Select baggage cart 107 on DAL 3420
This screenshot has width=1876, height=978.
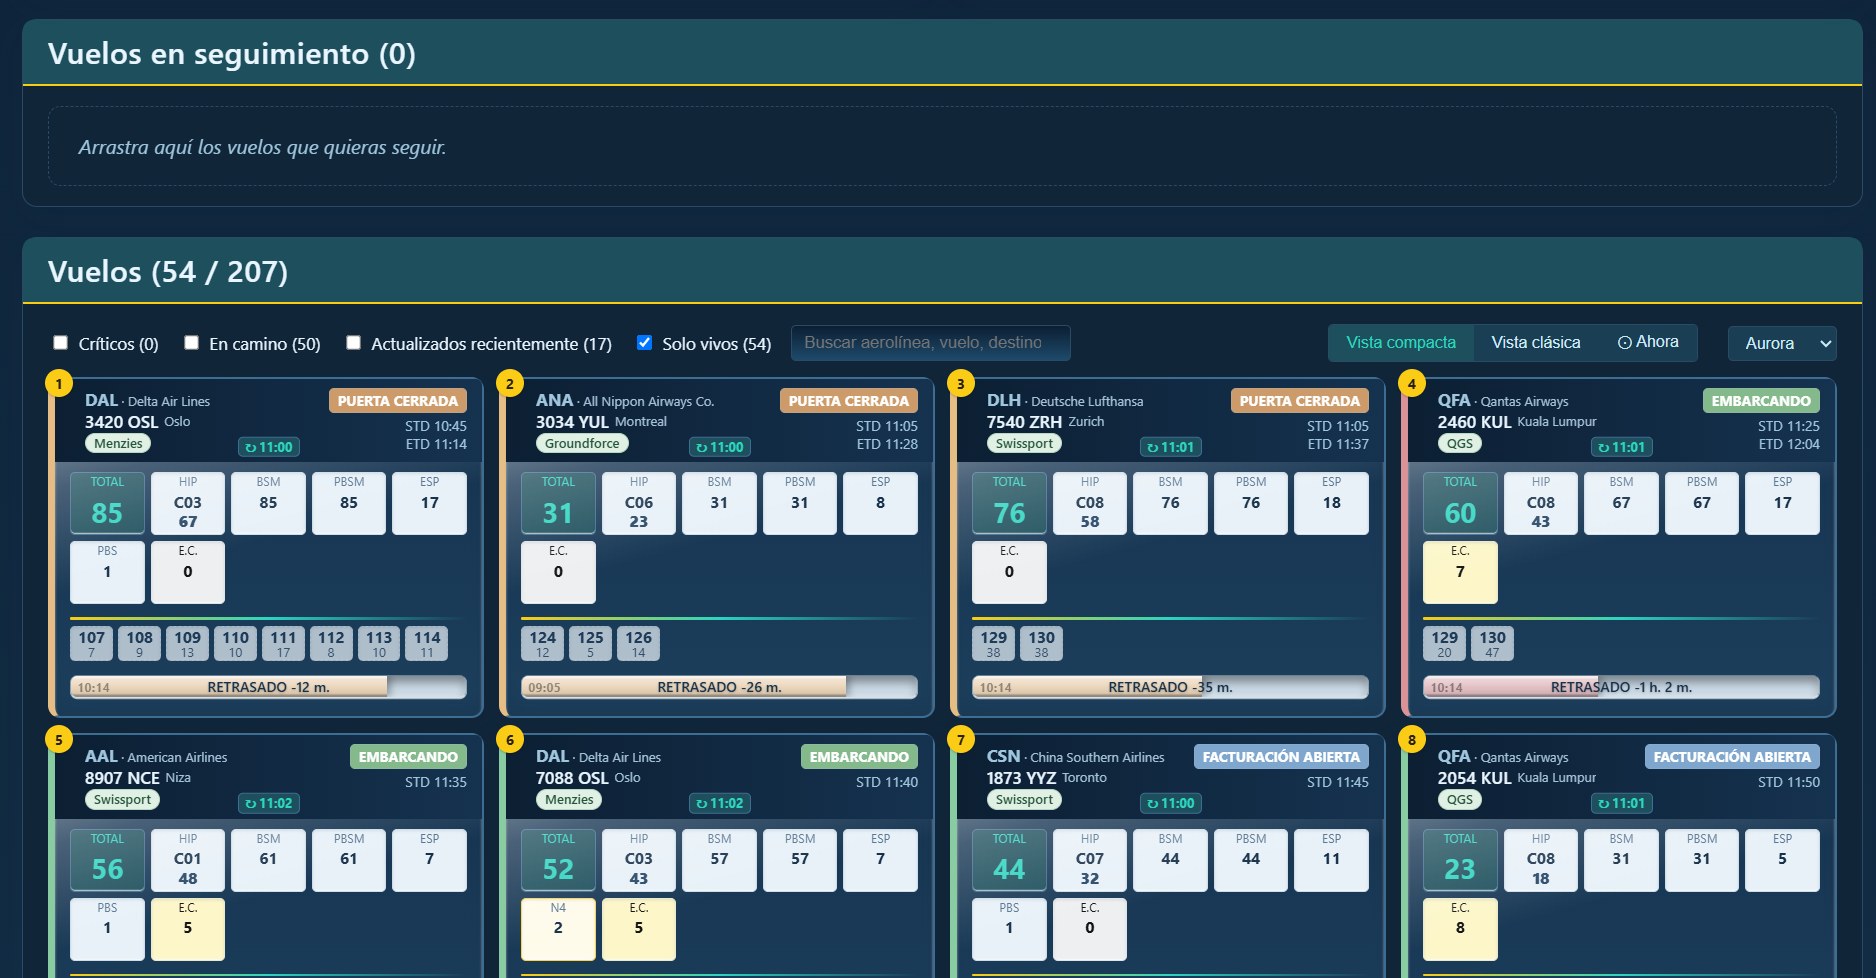91,643
